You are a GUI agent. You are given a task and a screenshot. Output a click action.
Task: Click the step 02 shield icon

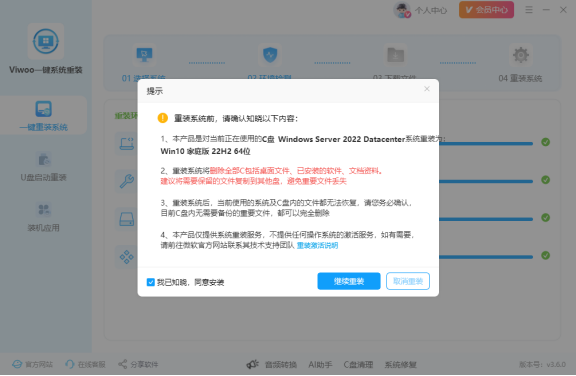point(270,55)
